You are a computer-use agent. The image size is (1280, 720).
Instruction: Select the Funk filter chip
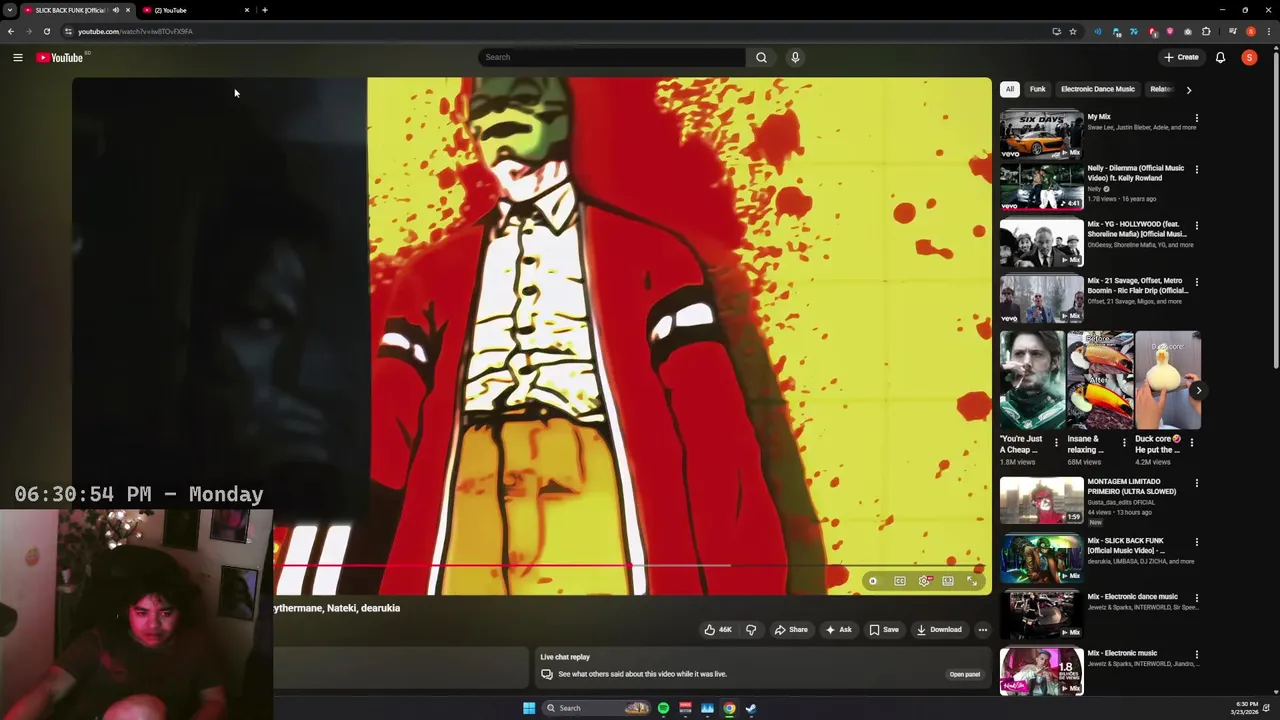[x=1038, y=89]
